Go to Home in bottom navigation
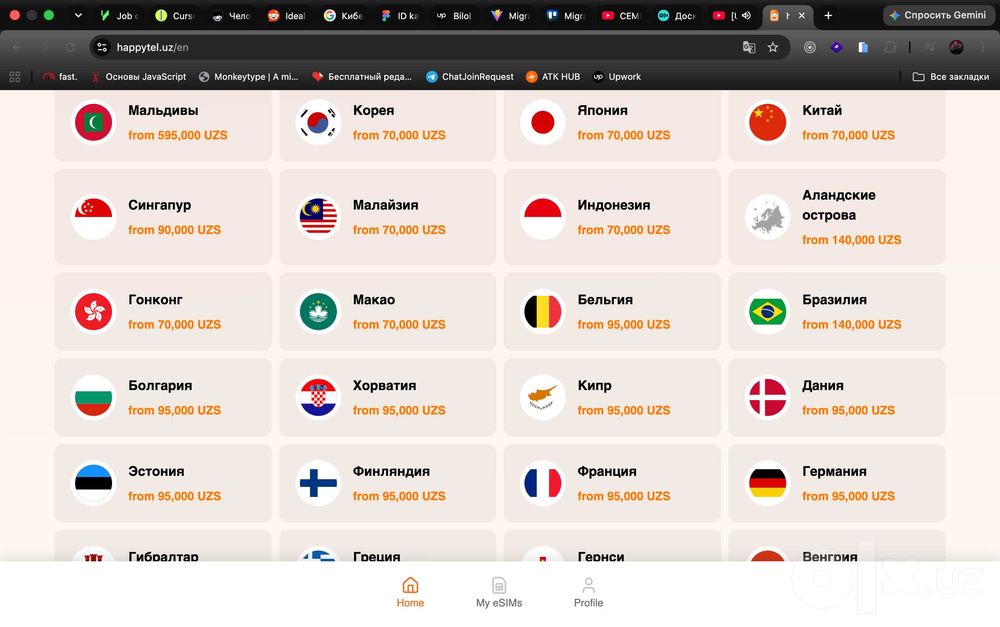This screenshot has width=1000, height=627. [x=410, y=593]
